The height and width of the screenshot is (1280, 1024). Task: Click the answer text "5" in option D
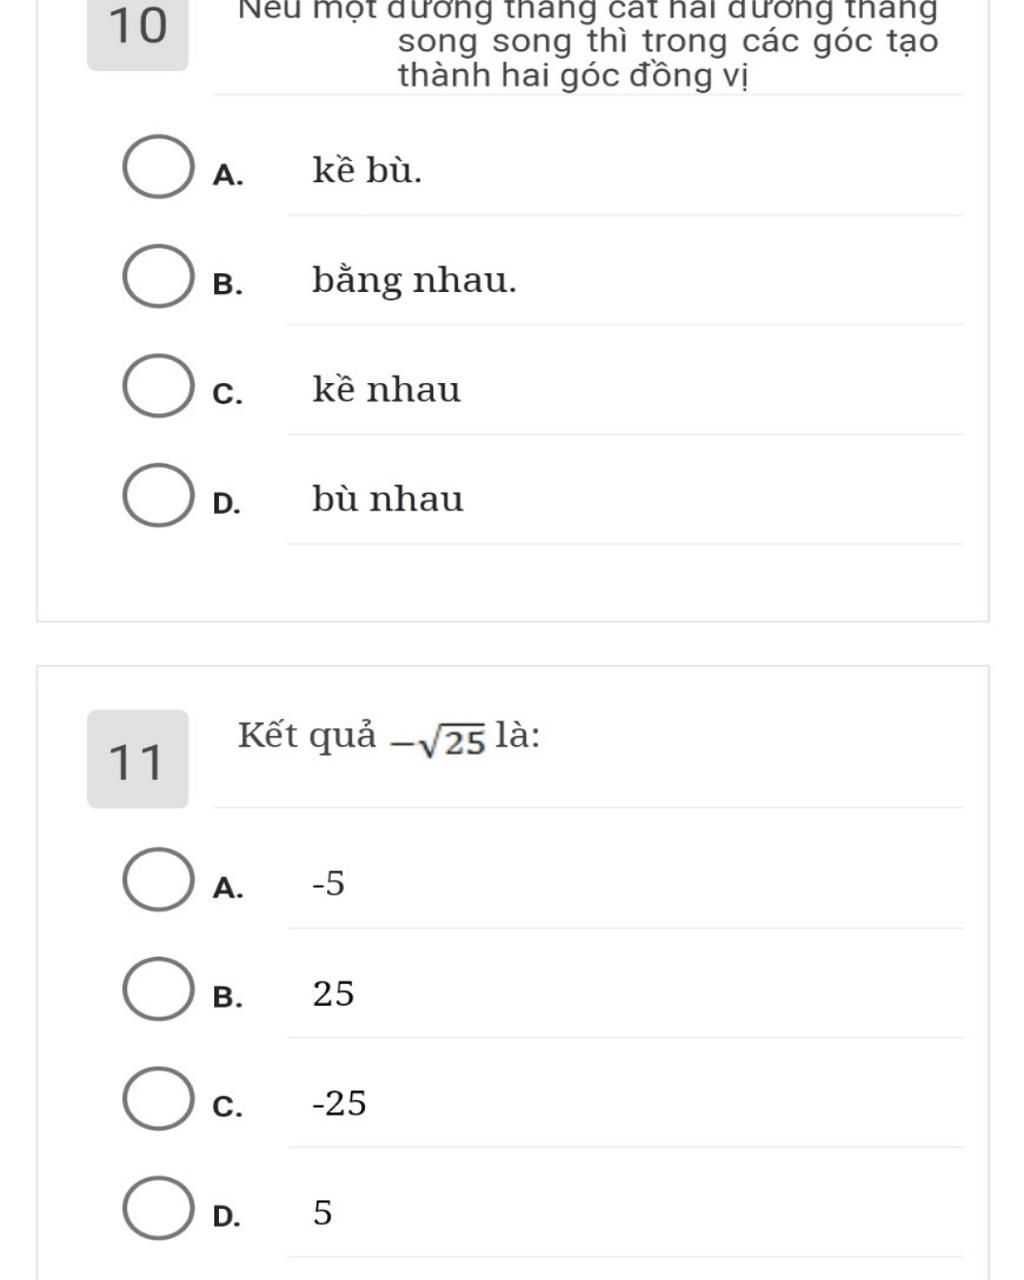322,1213
